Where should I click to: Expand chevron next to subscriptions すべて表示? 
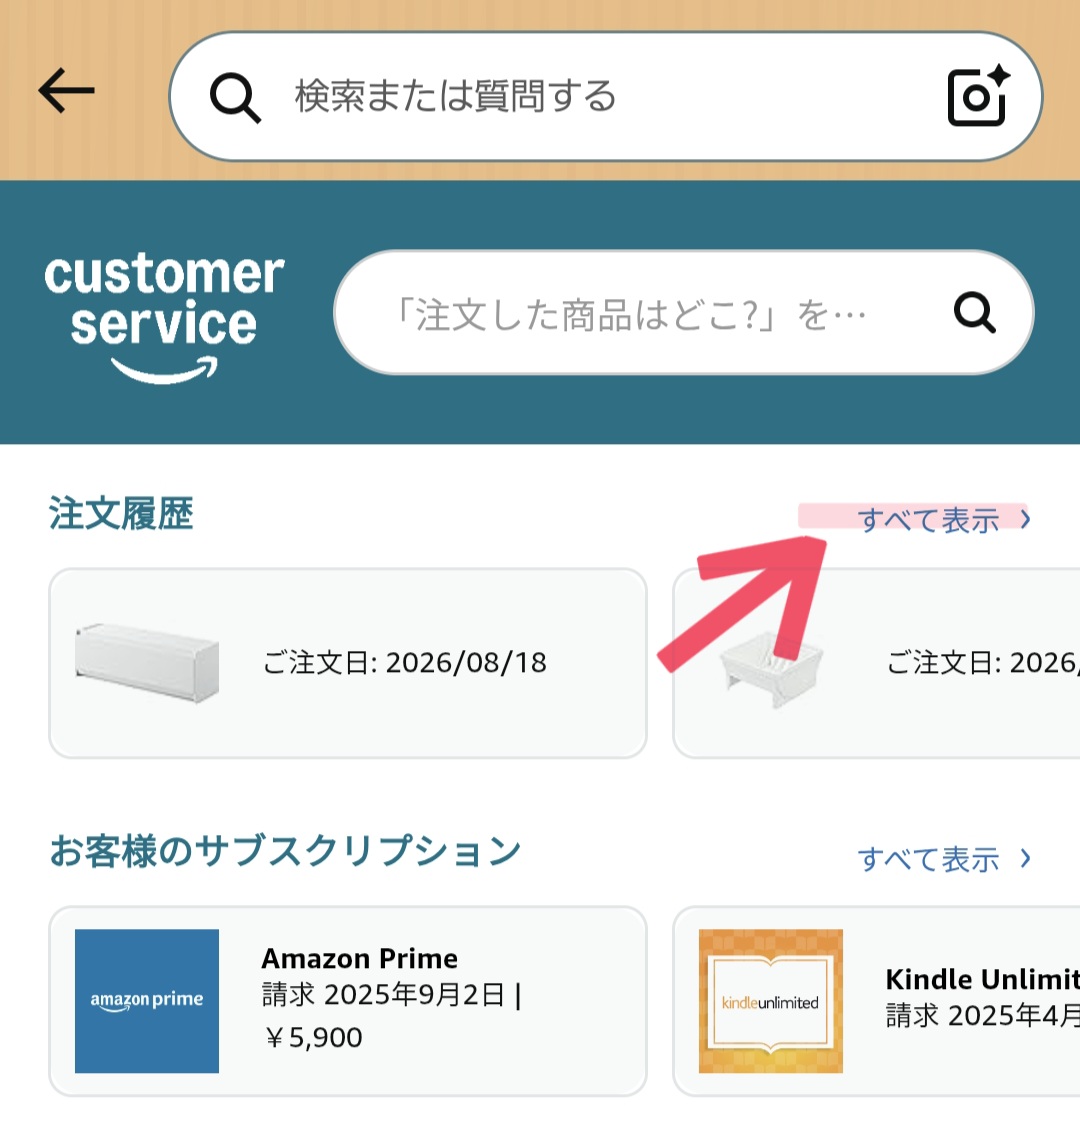click(x=1025, y=858)
